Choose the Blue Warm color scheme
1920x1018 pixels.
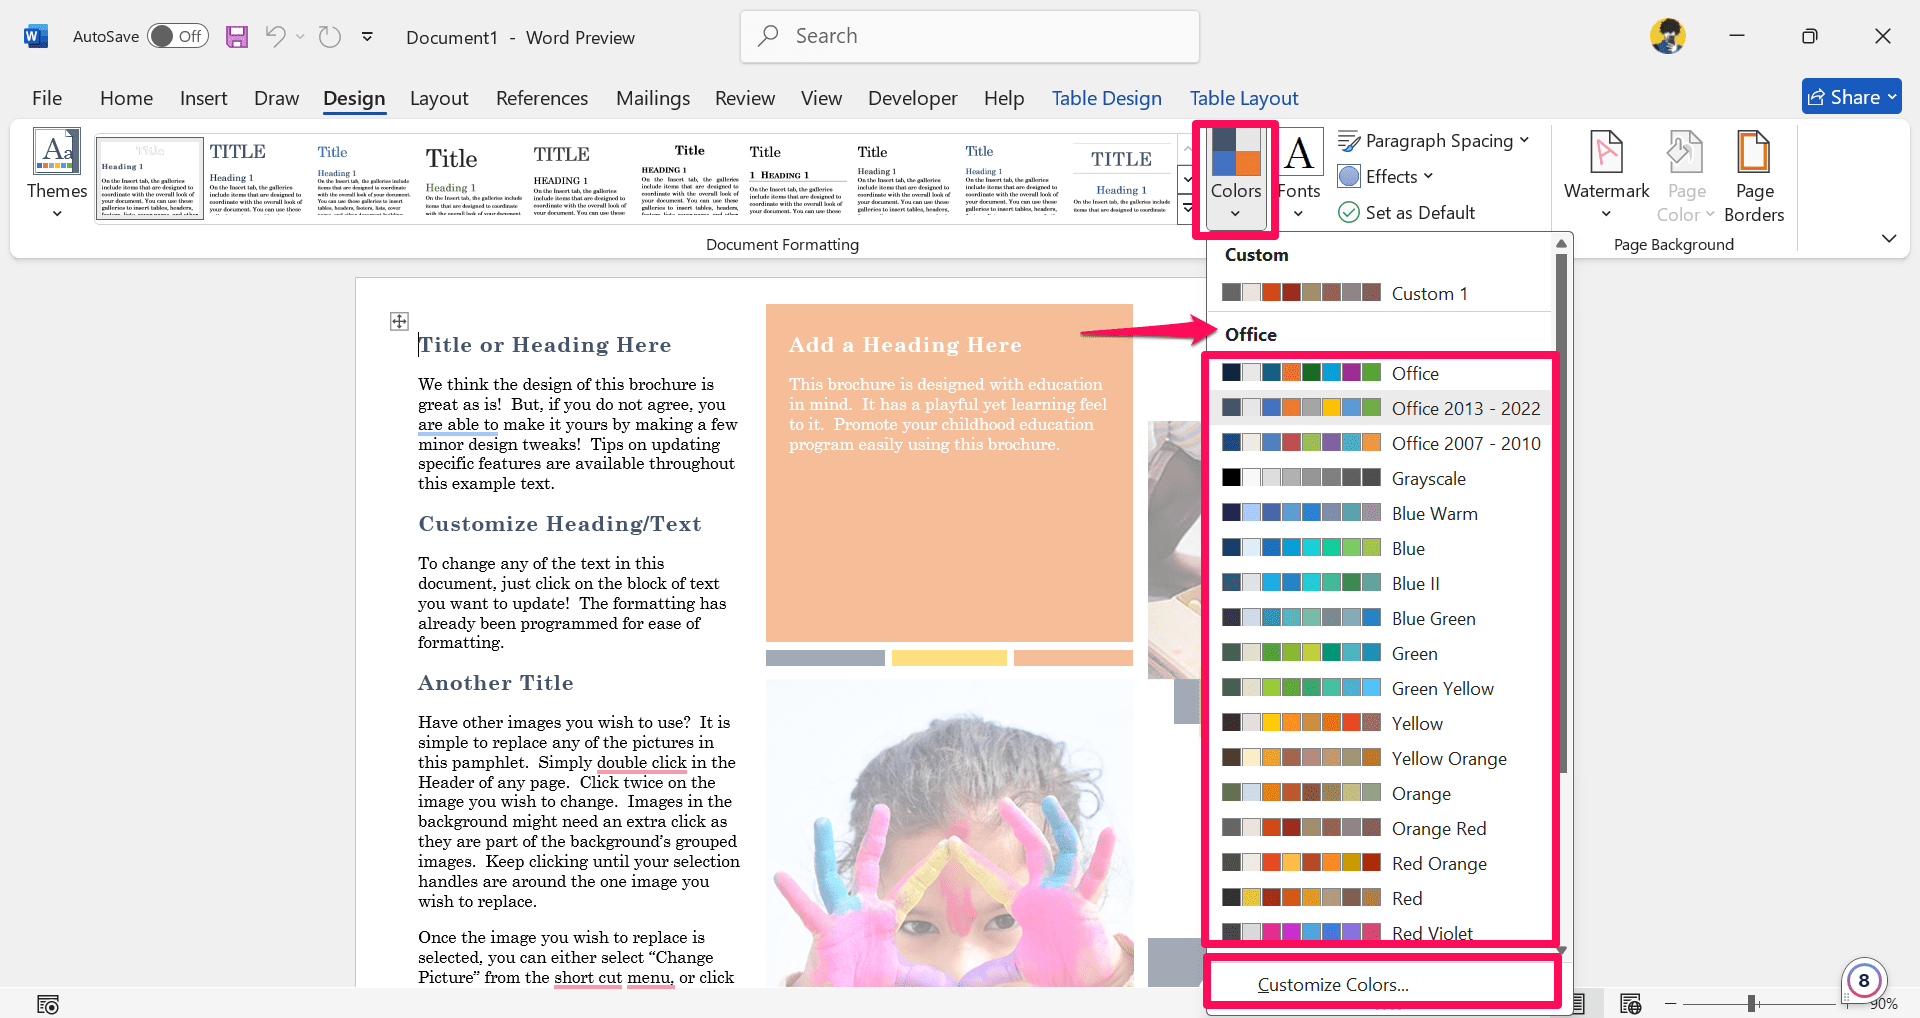click(1380, 513)
